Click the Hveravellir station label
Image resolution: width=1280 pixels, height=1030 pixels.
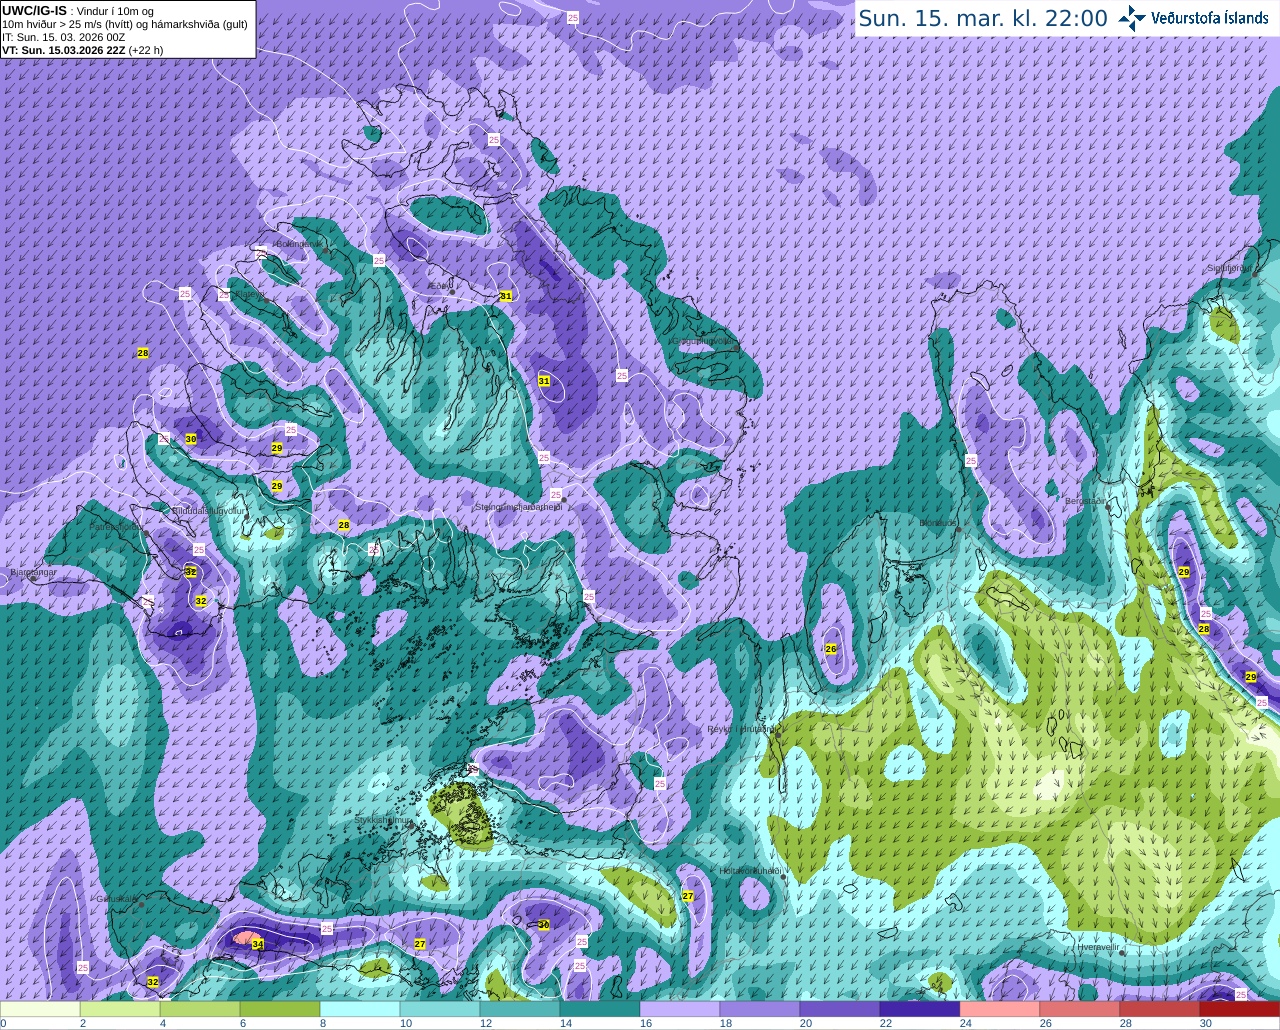pos(1098,946)
